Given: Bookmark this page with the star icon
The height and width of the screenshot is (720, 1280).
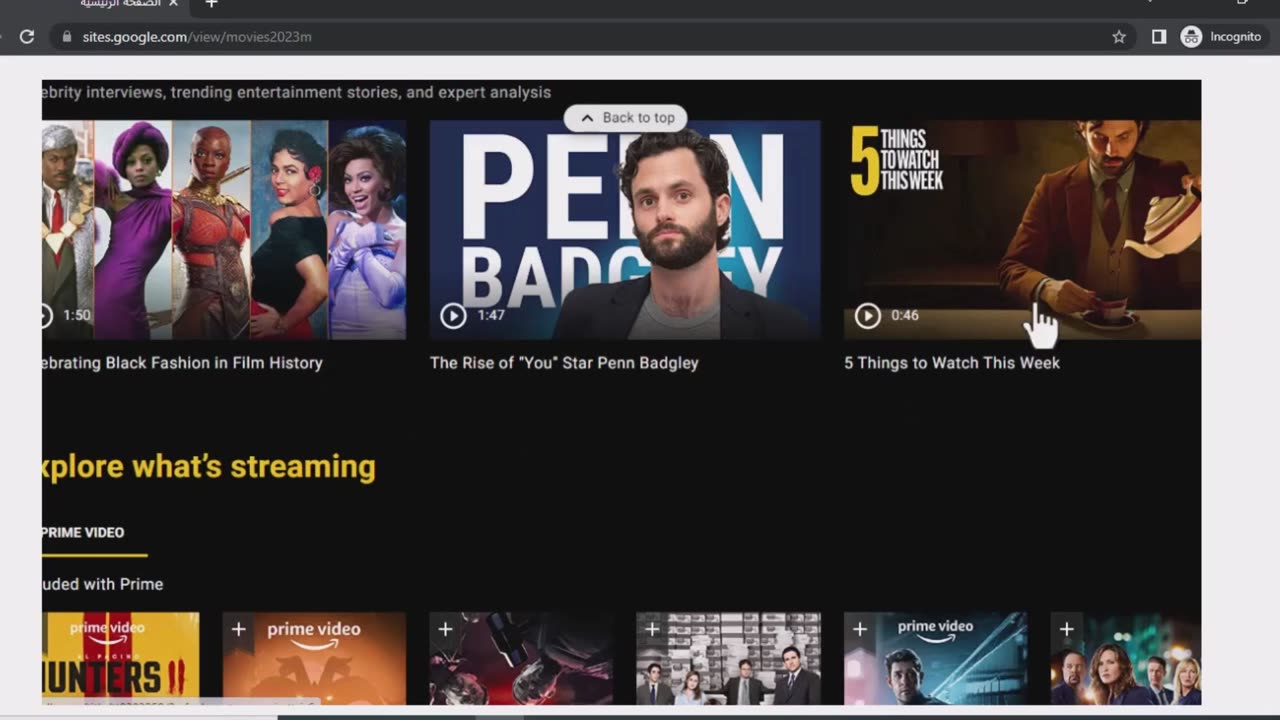Looking at the screenshot, I should click(1119, 37).
